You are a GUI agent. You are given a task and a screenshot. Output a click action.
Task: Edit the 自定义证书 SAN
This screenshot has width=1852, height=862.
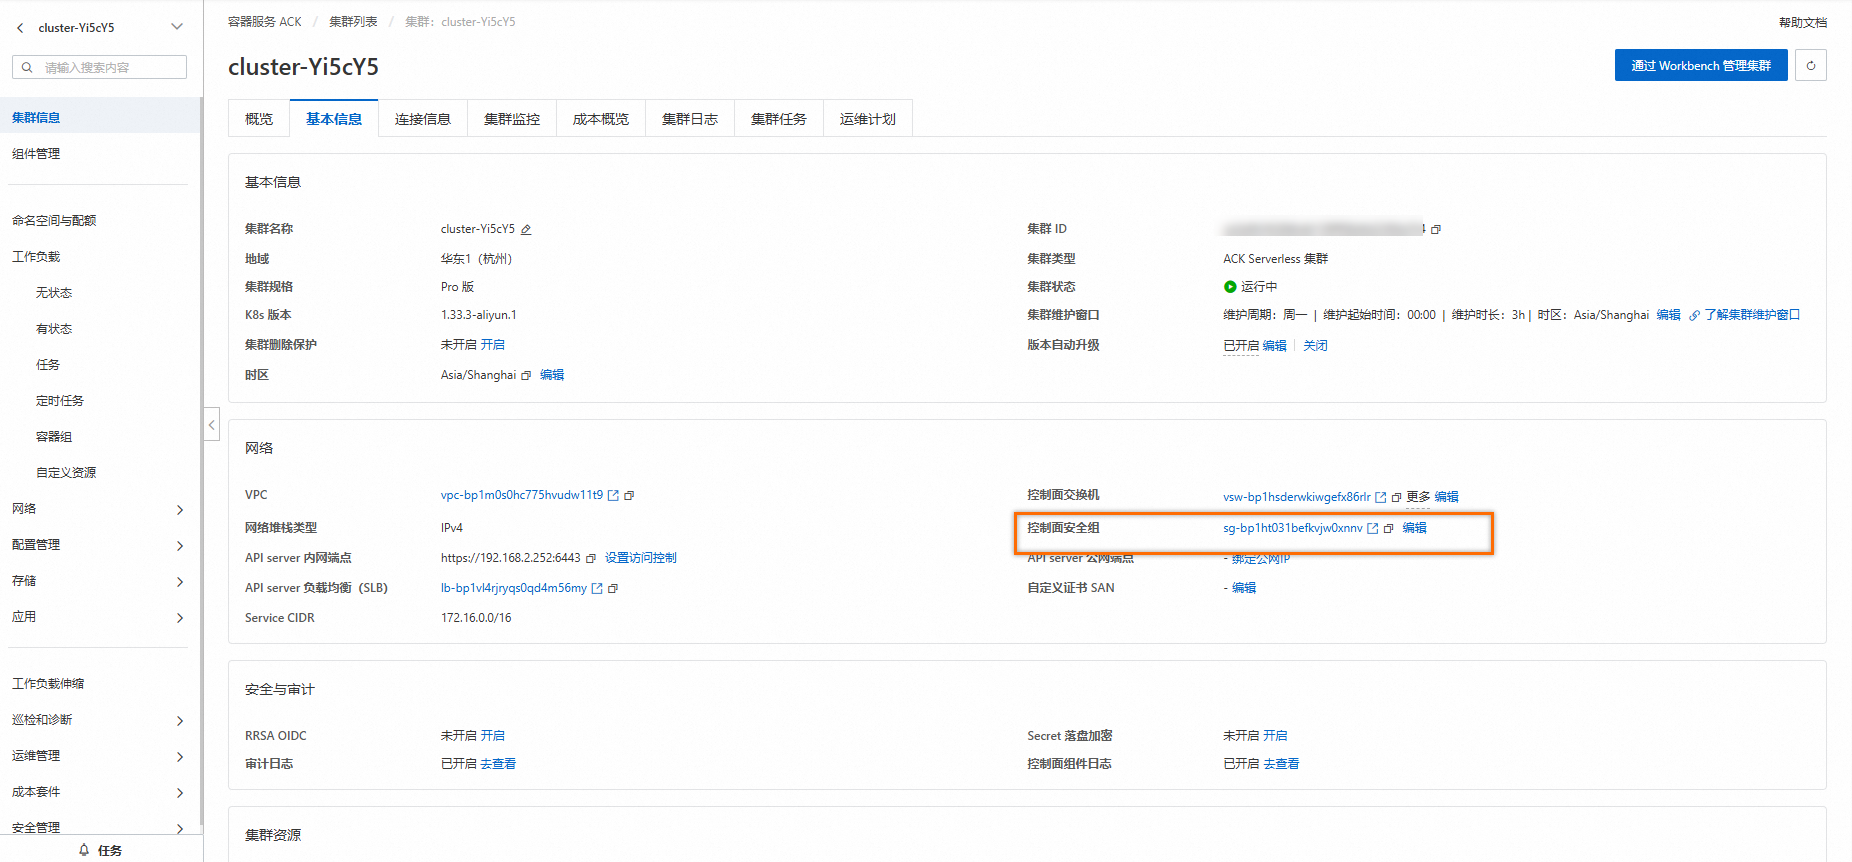tap(1244, 588)
